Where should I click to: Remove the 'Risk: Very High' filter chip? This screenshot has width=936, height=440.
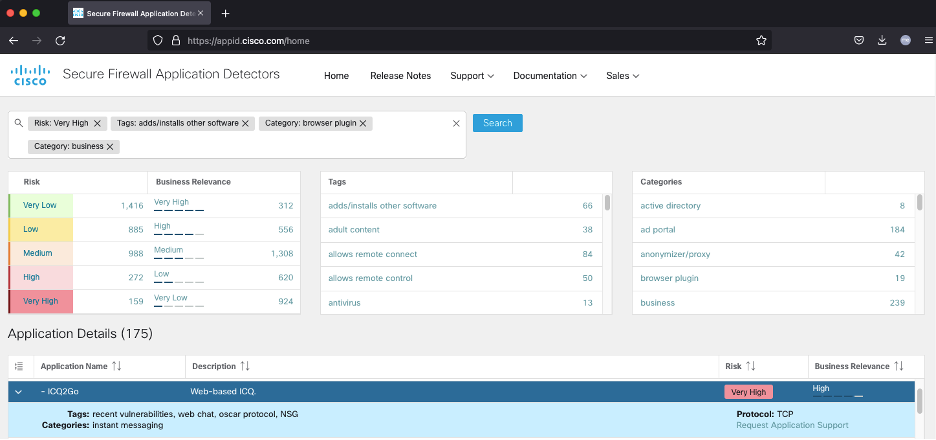[97, 124]
